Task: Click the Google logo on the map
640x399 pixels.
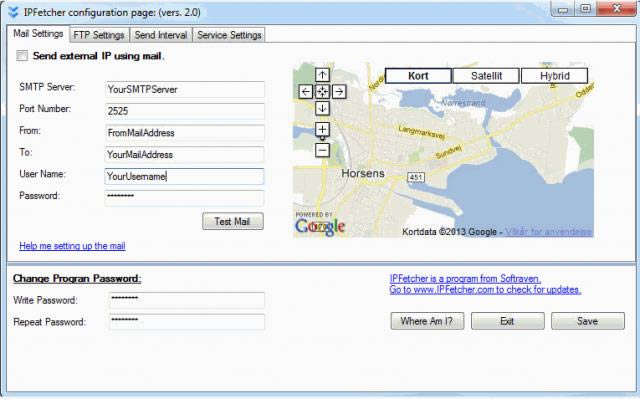Action: click(x=320, y=227)
